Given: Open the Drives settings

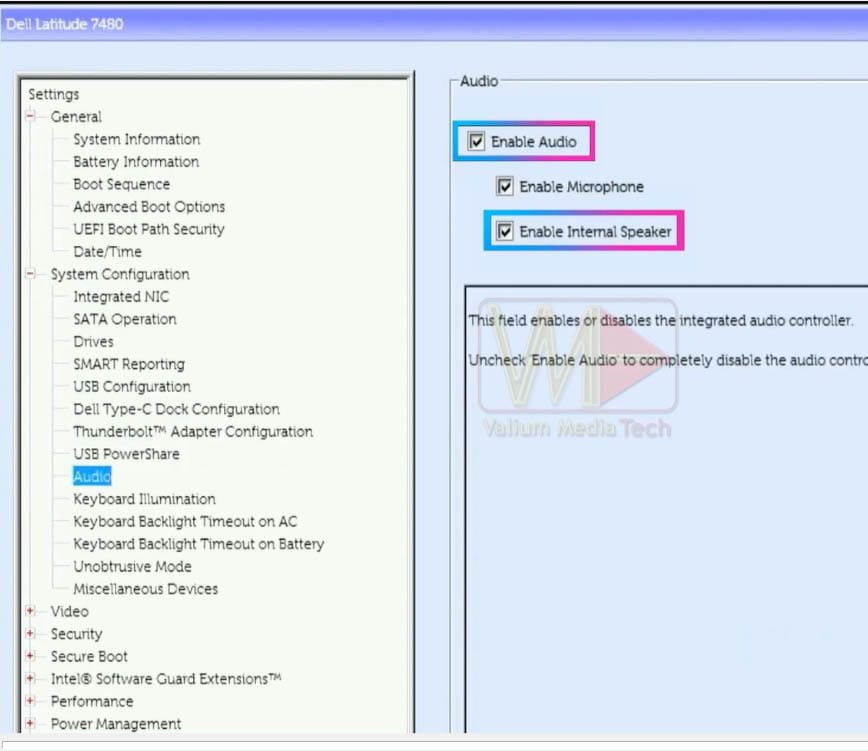Looking at the screenshot, I should pos(94,341).
